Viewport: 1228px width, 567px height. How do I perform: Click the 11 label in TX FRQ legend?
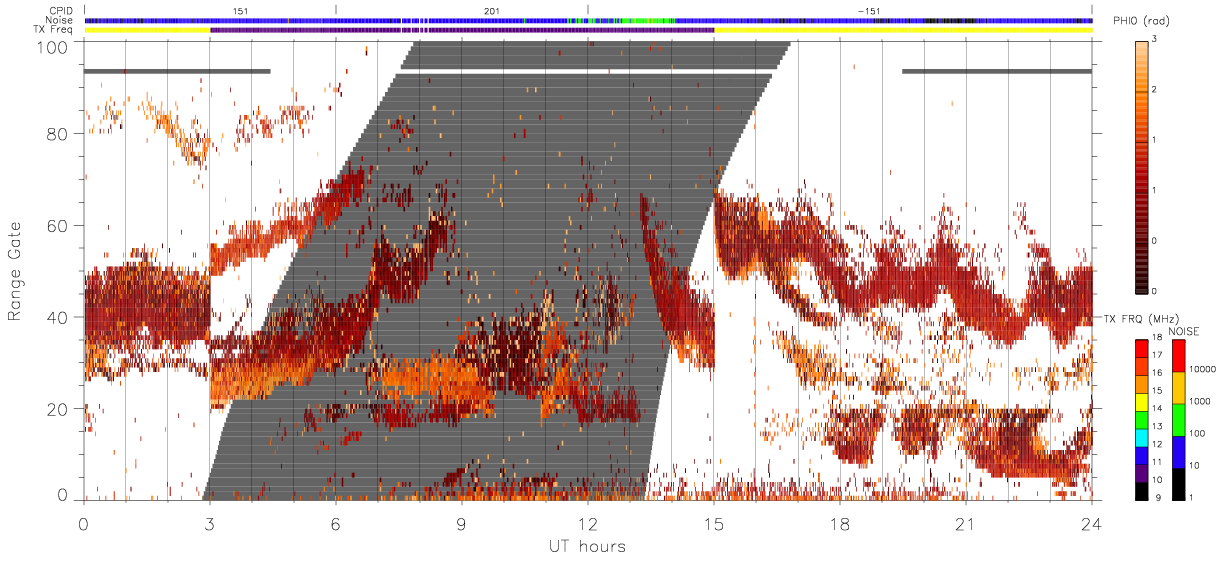1157,461
